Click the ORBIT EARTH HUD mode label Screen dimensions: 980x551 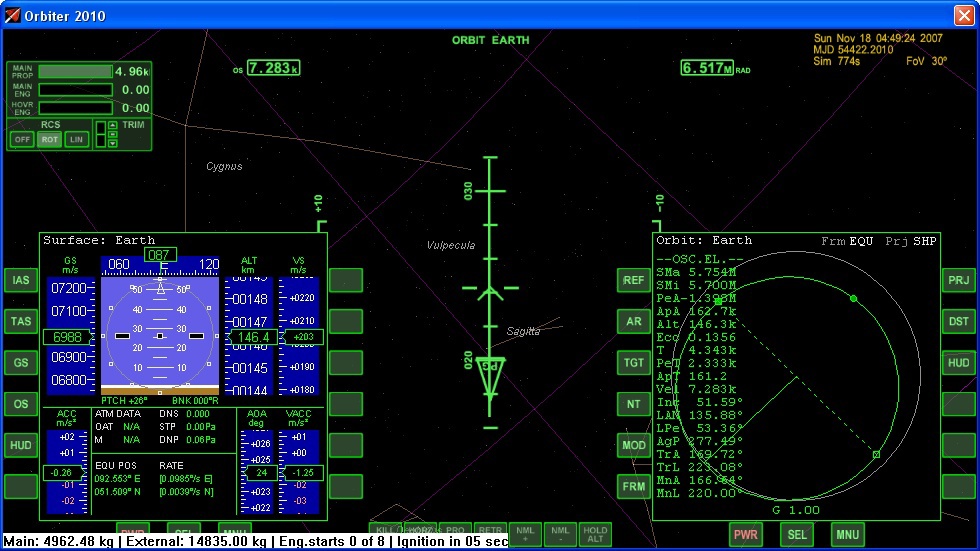click(x=491, y=40)
